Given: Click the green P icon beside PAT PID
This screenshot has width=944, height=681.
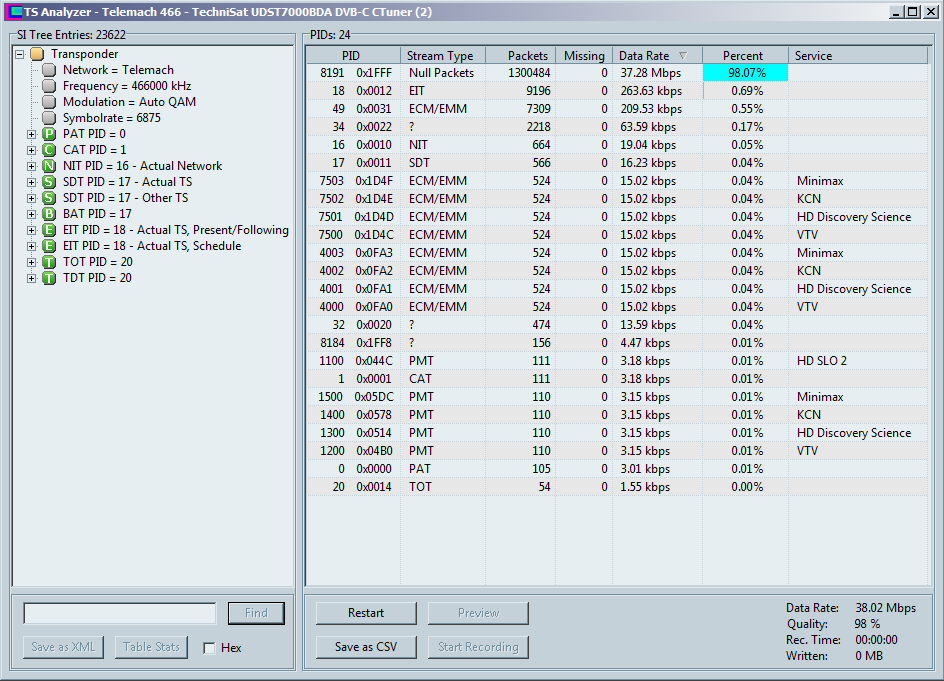Looking at the screenshot, I should (49, 134).
